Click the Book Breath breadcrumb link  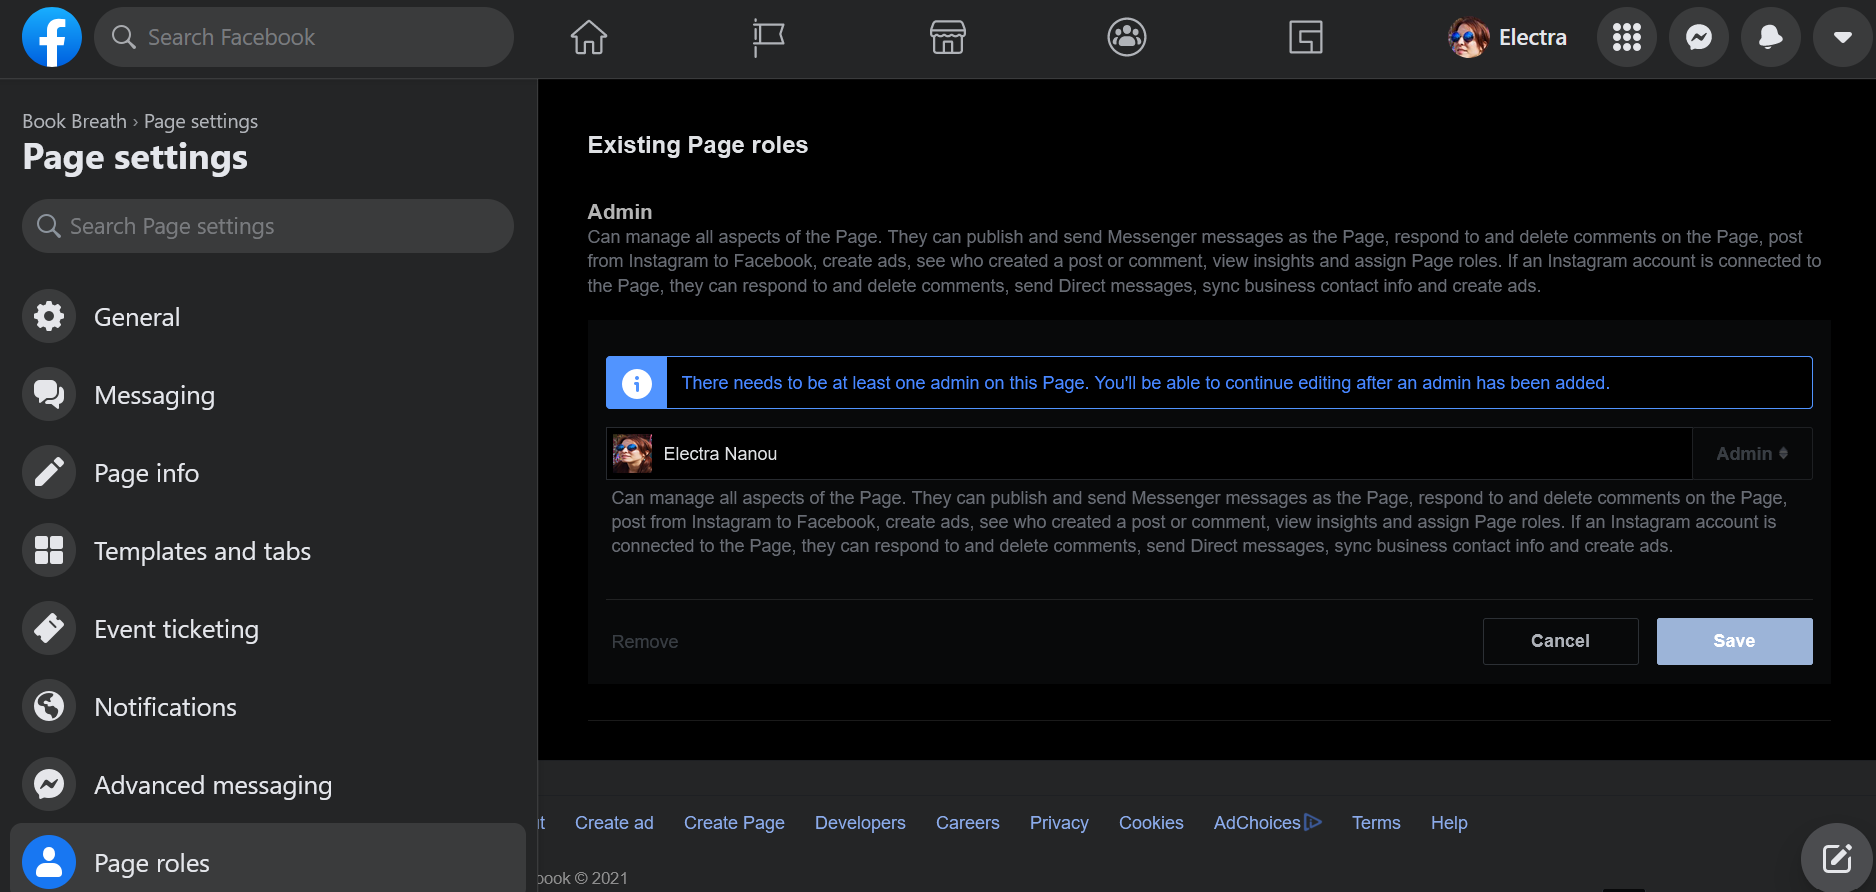click(74, 121)
